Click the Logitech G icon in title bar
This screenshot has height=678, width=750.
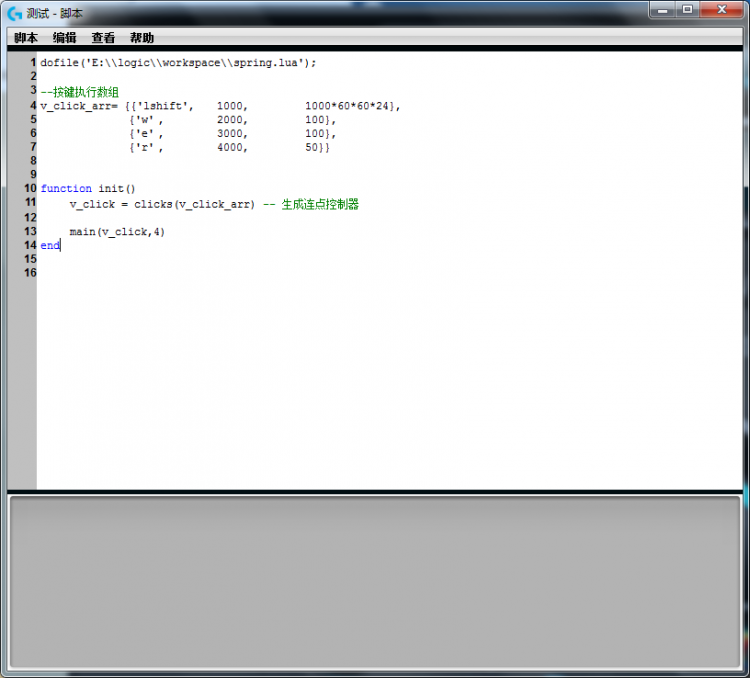pos(15,13)
